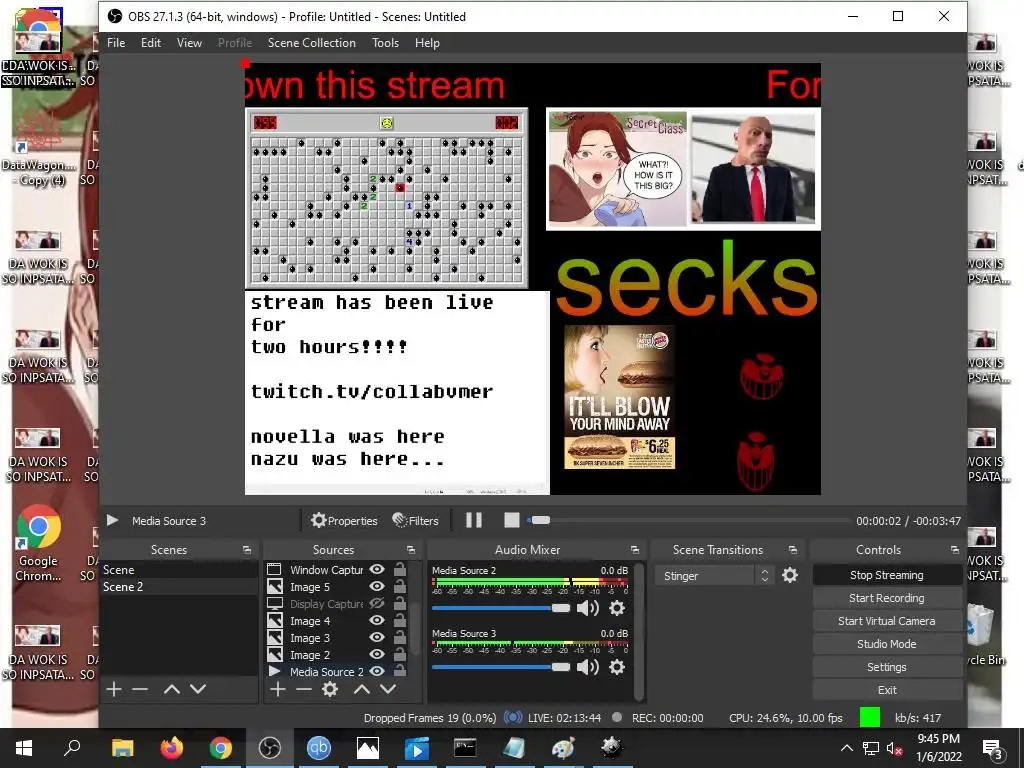The width and height of the screenshot is (1024, 768).
Task: Remove selected scene with minus icon
Action: coord(140,689)
